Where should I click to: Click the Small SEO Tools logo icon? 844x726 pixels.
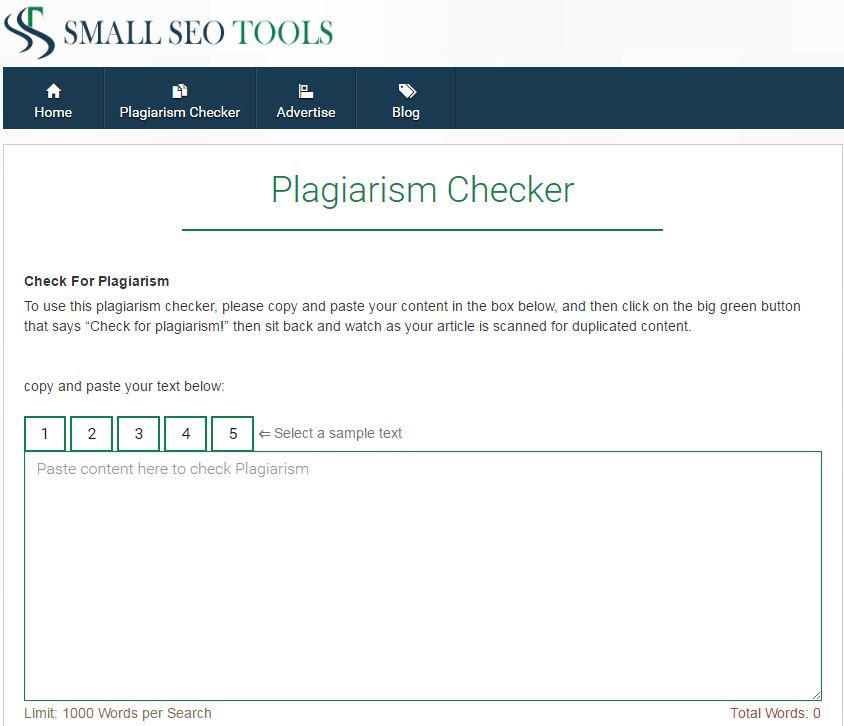click(x=30, y=30)
